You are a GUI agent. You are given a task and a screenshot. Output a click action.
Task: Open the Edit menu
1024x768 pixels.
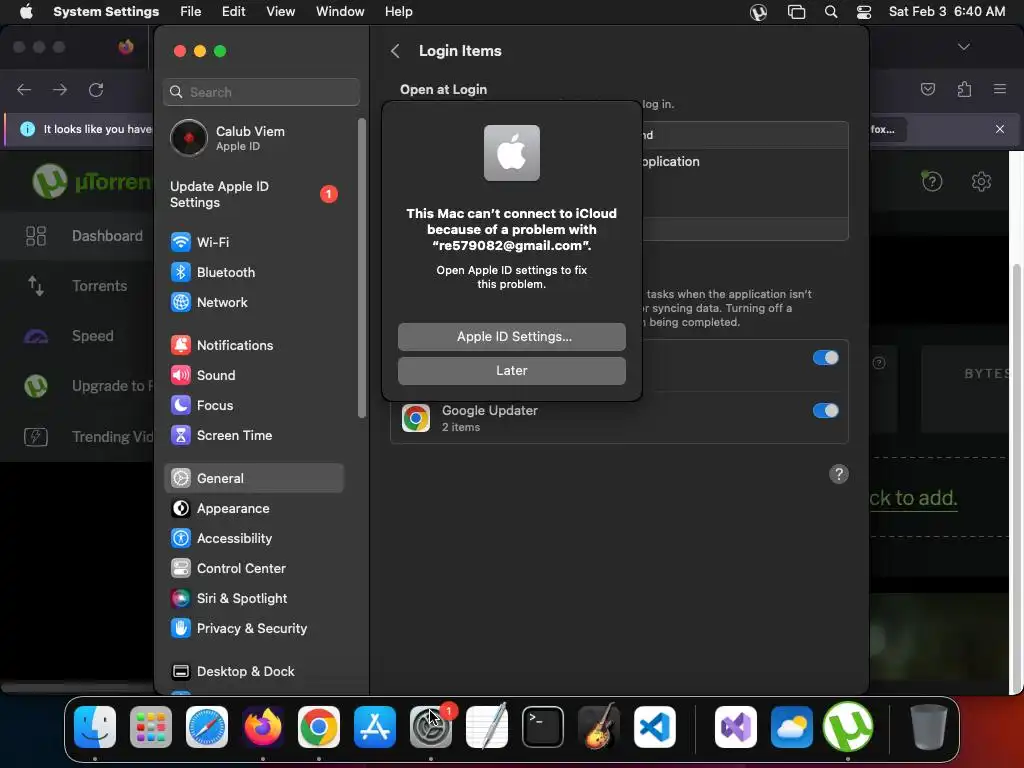(234, 12)
